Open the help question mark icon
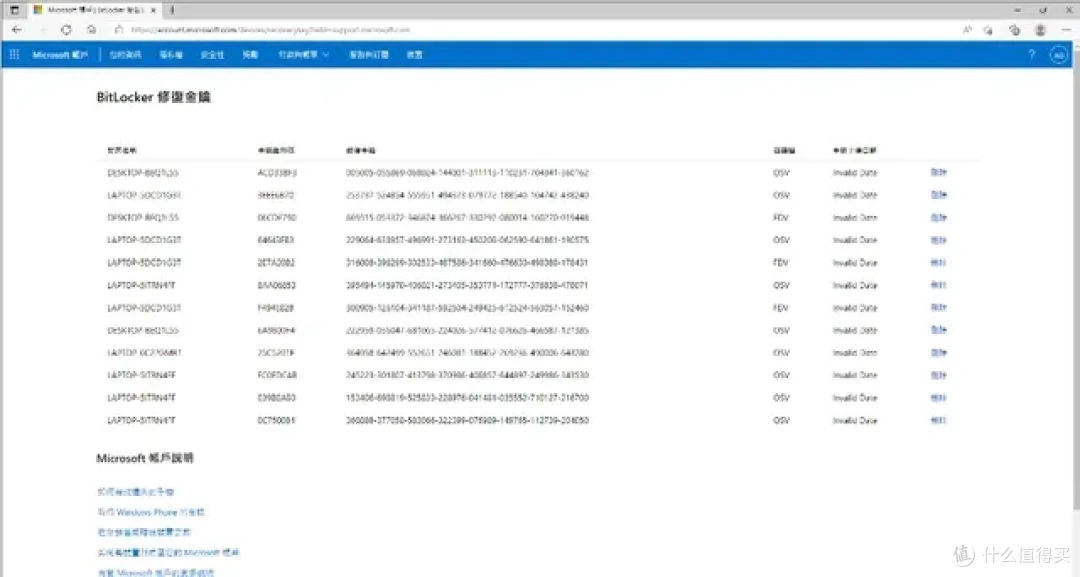The height and width of the screenshot is (577, 1080). 1031,54
